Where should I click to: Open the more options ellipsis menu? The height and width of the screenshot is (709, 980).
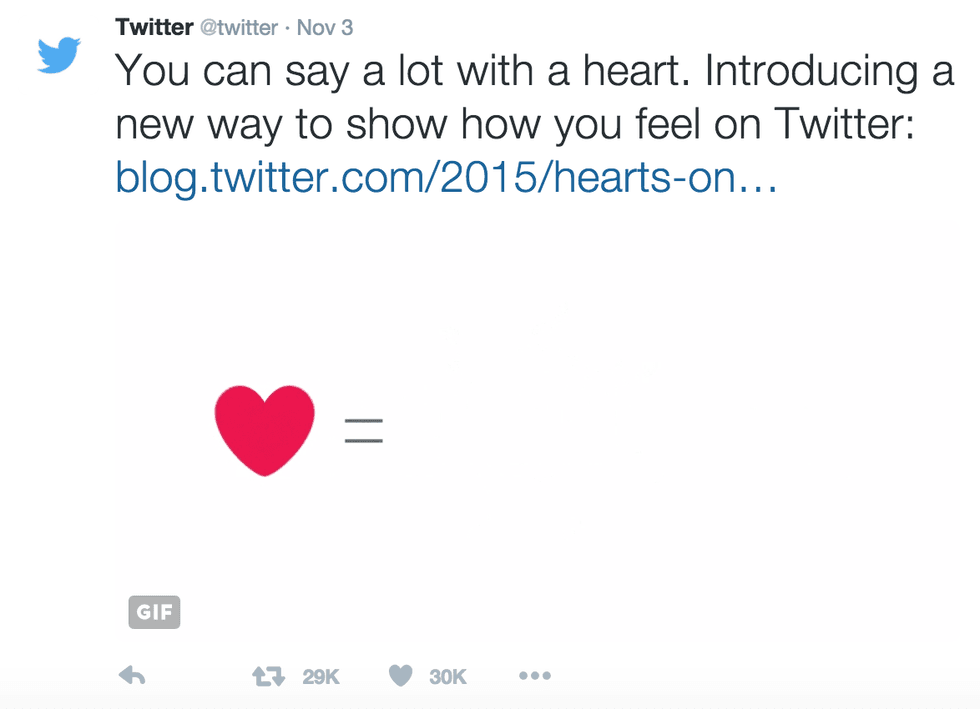535,677
